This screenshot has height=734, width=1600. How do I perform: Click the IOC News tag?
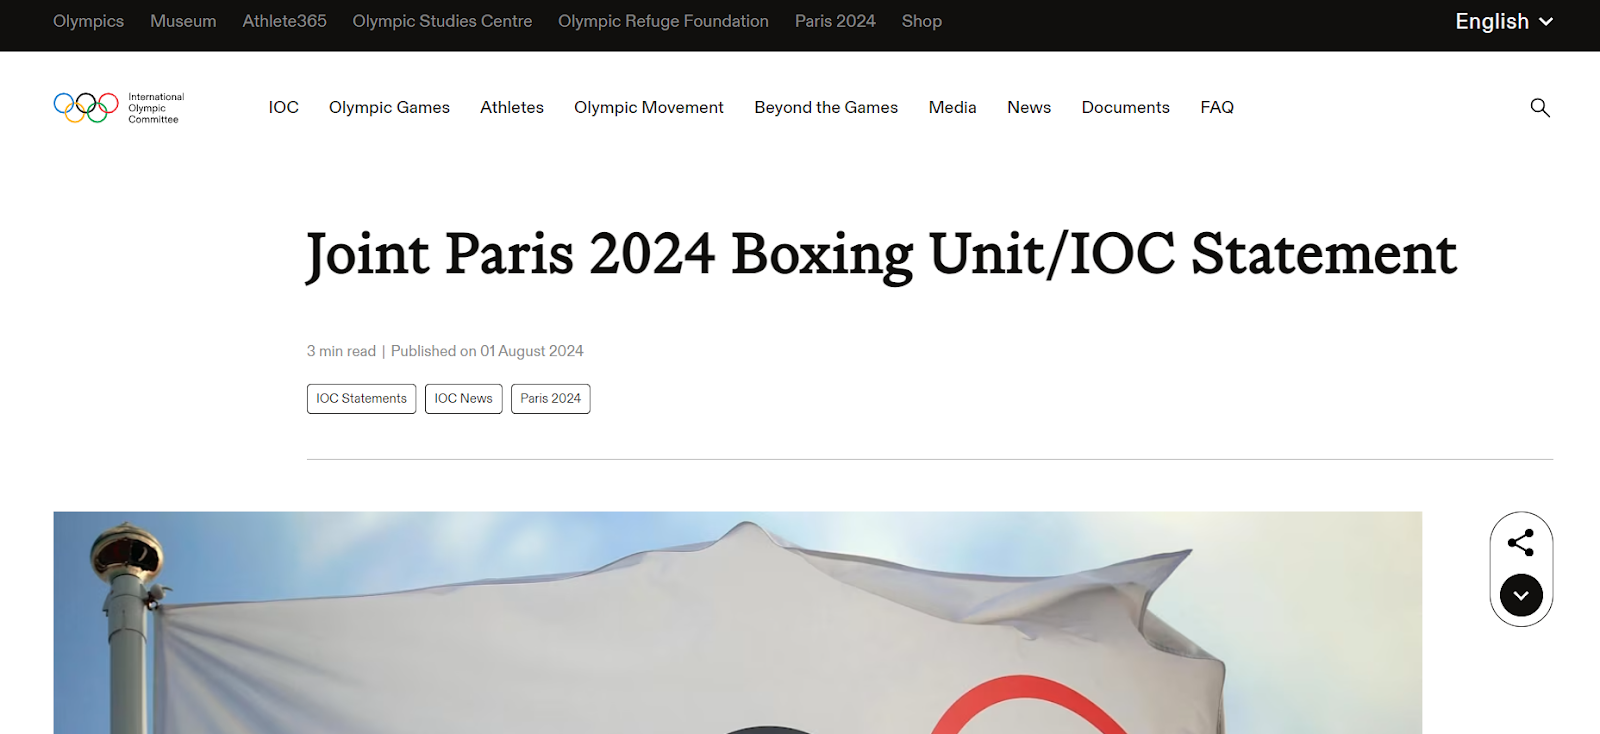pos(463,398)
